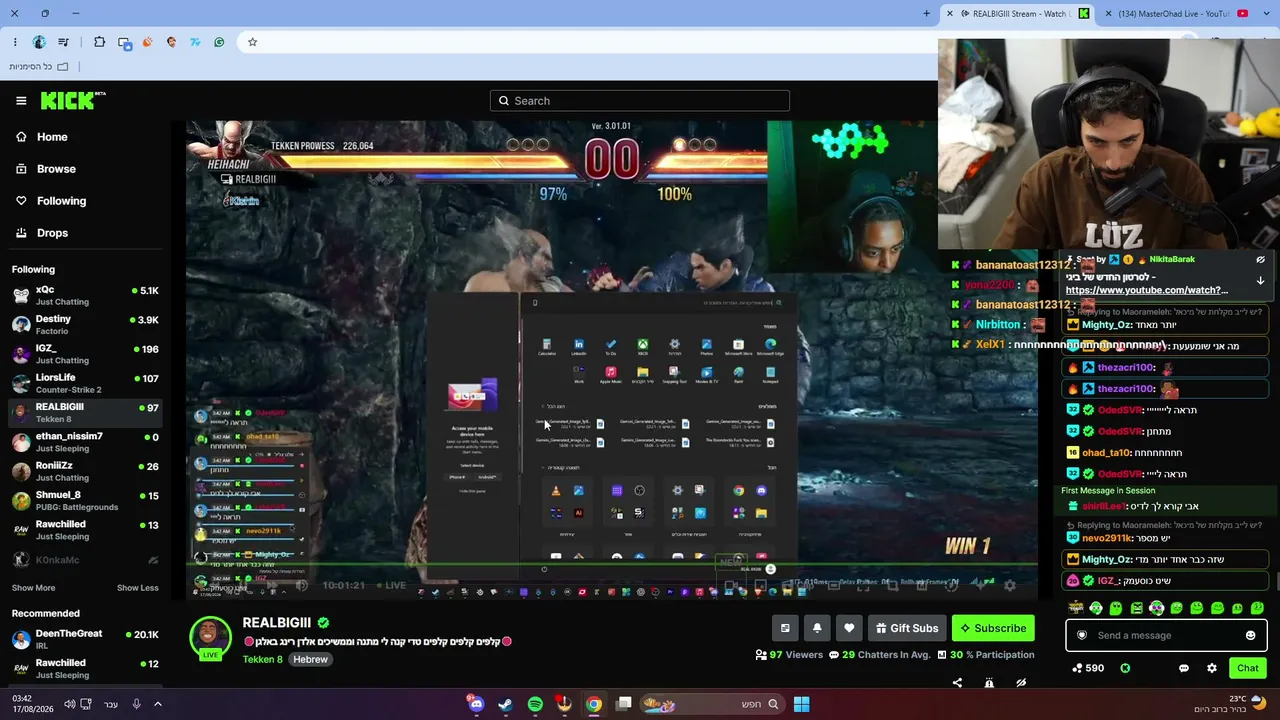
Task: Expand the pinned message down arrow
Action: point(1260,280)
